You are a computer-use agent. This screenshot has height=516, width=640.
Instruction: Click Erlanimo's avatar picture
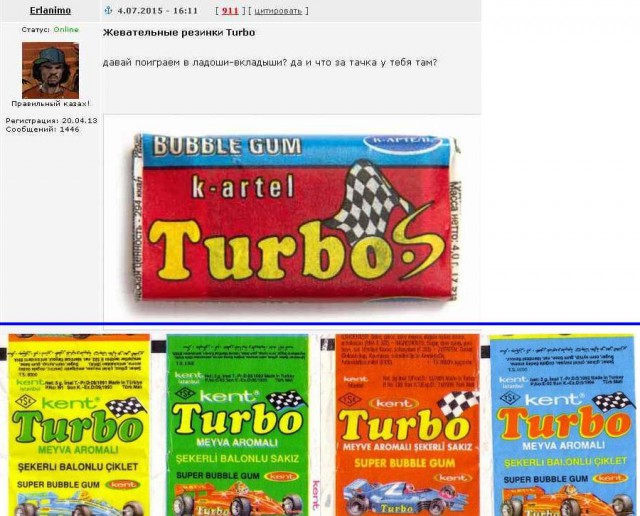click(x=50, y=70)
